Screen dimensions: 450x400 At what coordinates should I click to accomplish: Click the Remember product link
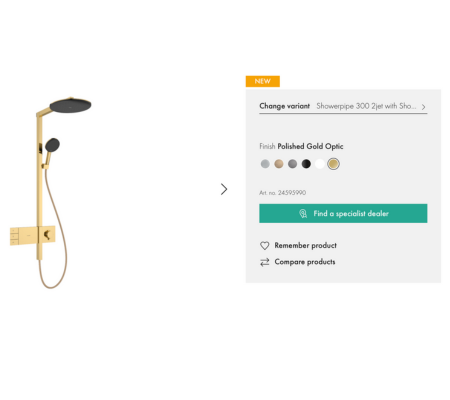(x=305, y=246)
